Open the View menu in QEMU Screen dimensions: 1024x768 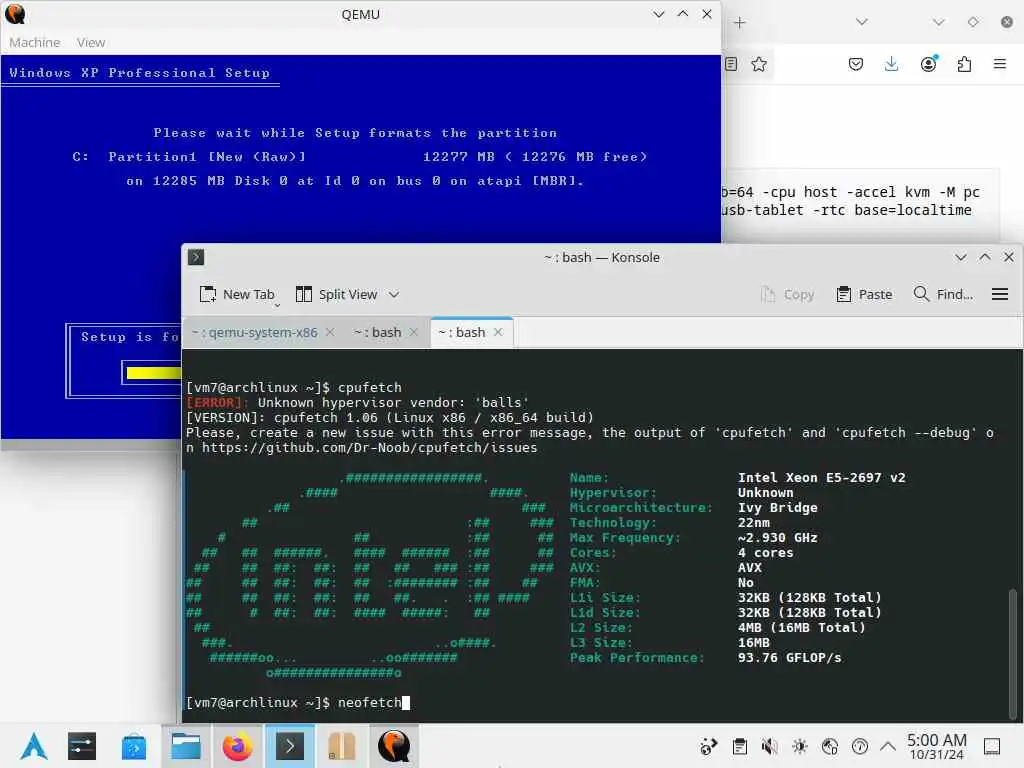point(91,42)
